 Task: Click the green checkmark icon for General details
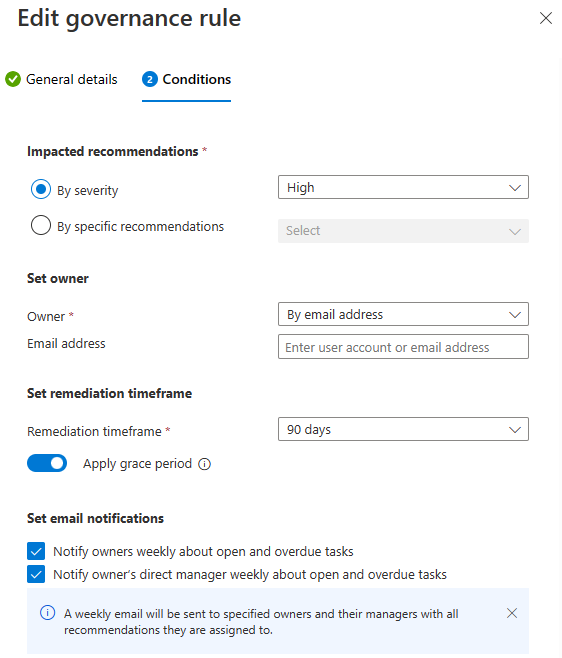coord(13,79)
